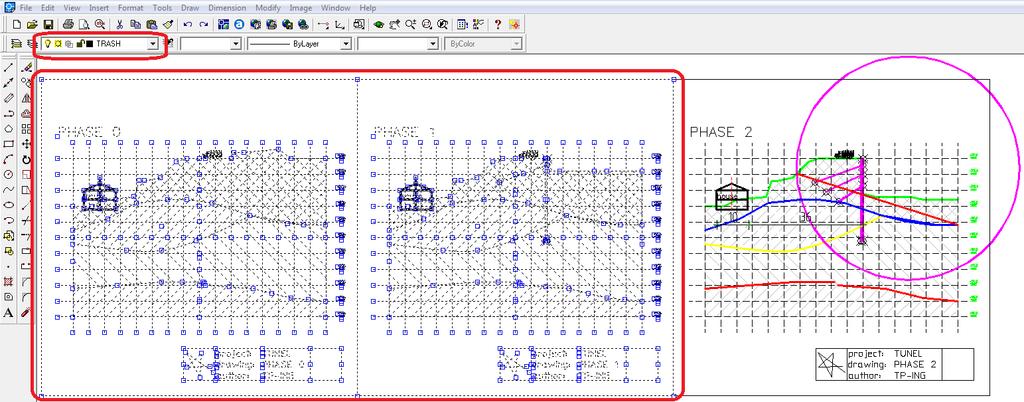This screenshot has width=1024, height=402.
Task: Click the Open file folder icon
Action: 32,25
